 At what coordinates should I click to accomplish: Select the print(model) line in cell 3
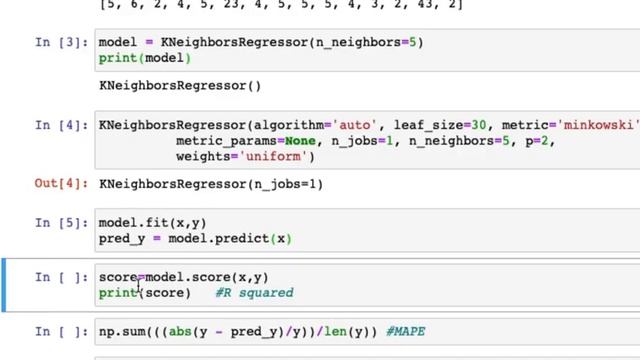pyautogui.click(x=145, y=58)
